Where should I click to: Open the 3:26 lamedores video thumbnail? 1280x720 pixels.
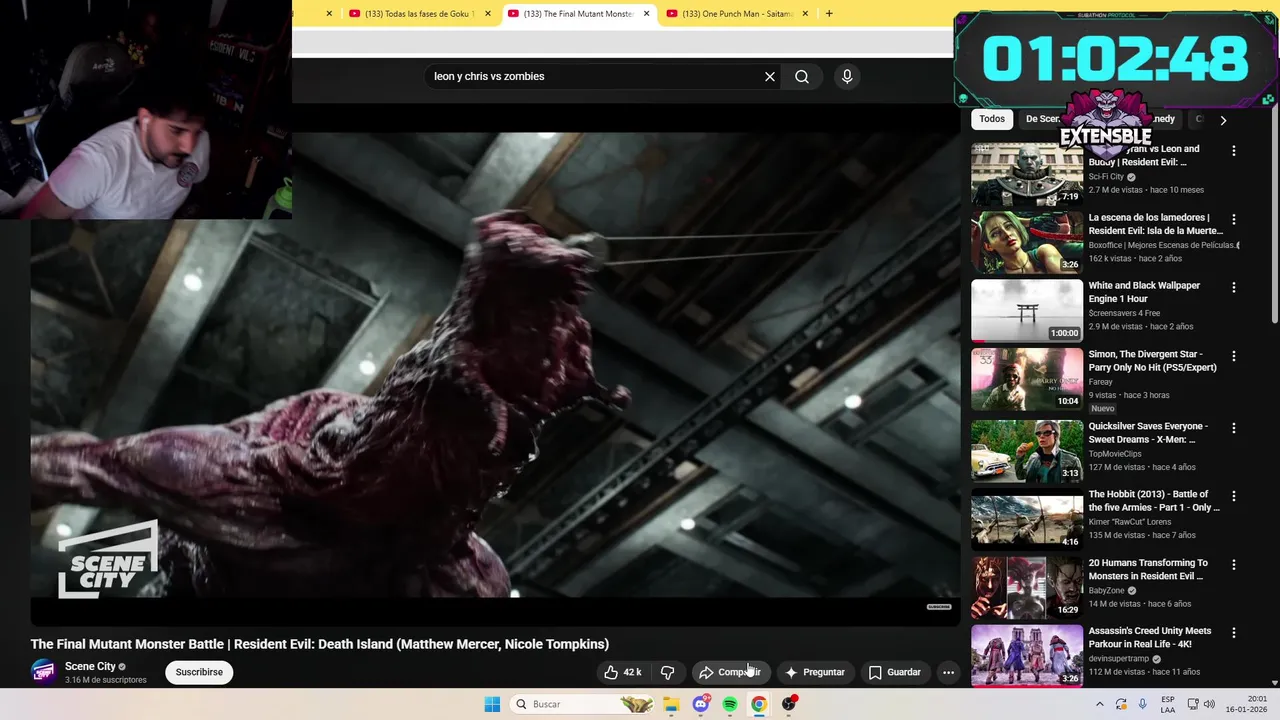1027,242
